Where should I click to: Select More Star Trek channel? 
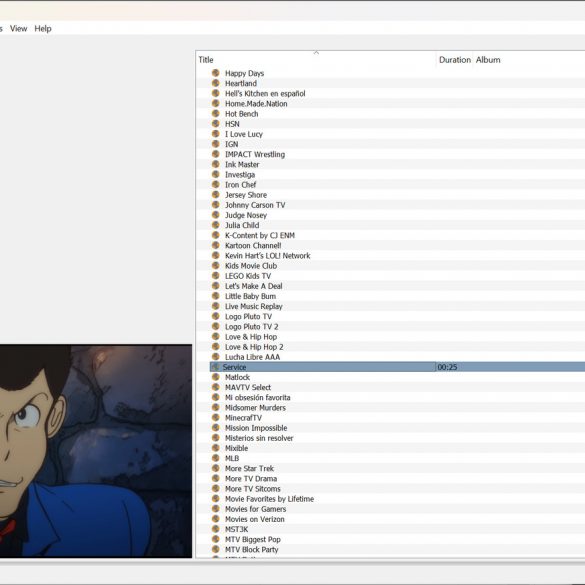[x=249, y=468]
